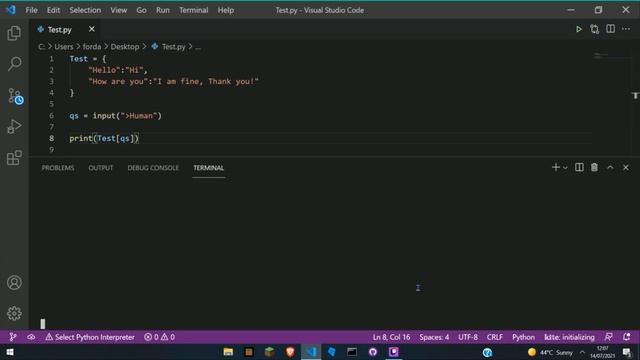Open the Extensions view
640x360 pixels.
[x=14, y=158]
